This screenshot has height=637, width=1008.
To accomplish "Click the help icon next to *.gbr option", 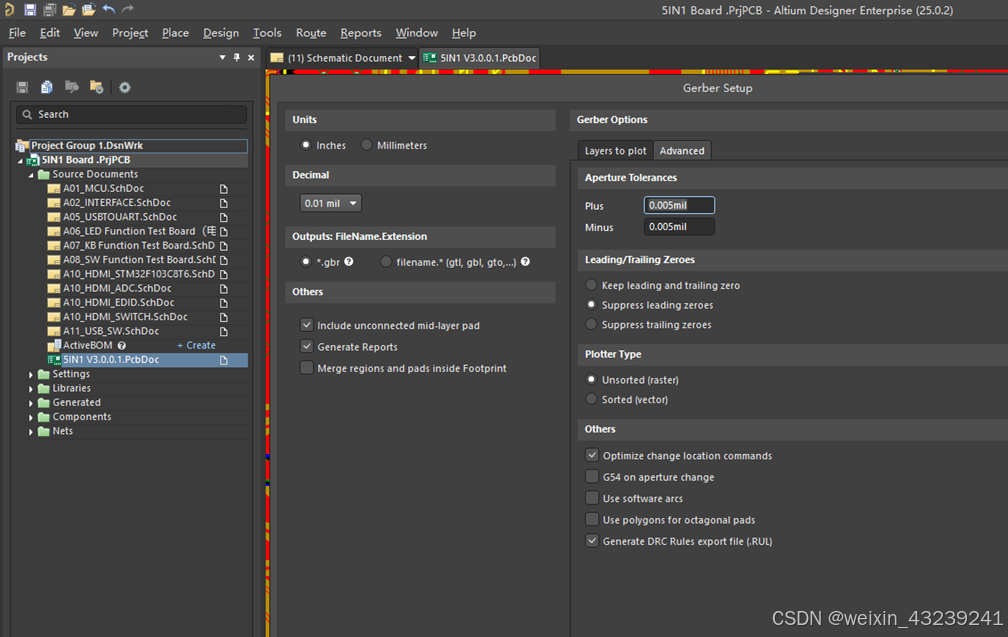I will [x=348, y=262].
